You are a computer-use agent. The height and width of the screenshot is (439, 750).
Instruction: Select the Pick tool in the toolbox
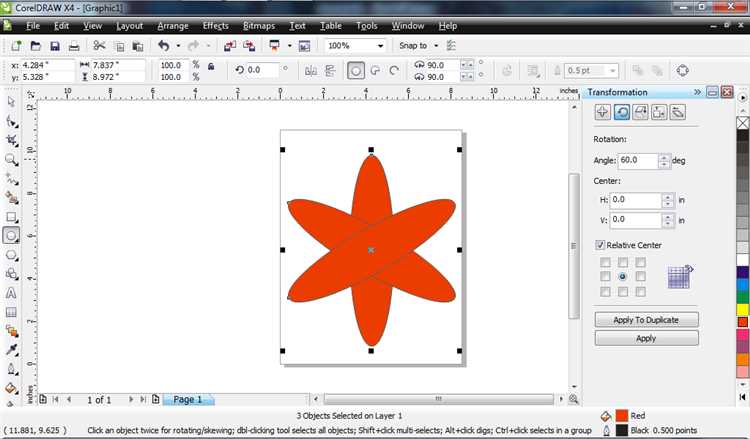point(11,102)
